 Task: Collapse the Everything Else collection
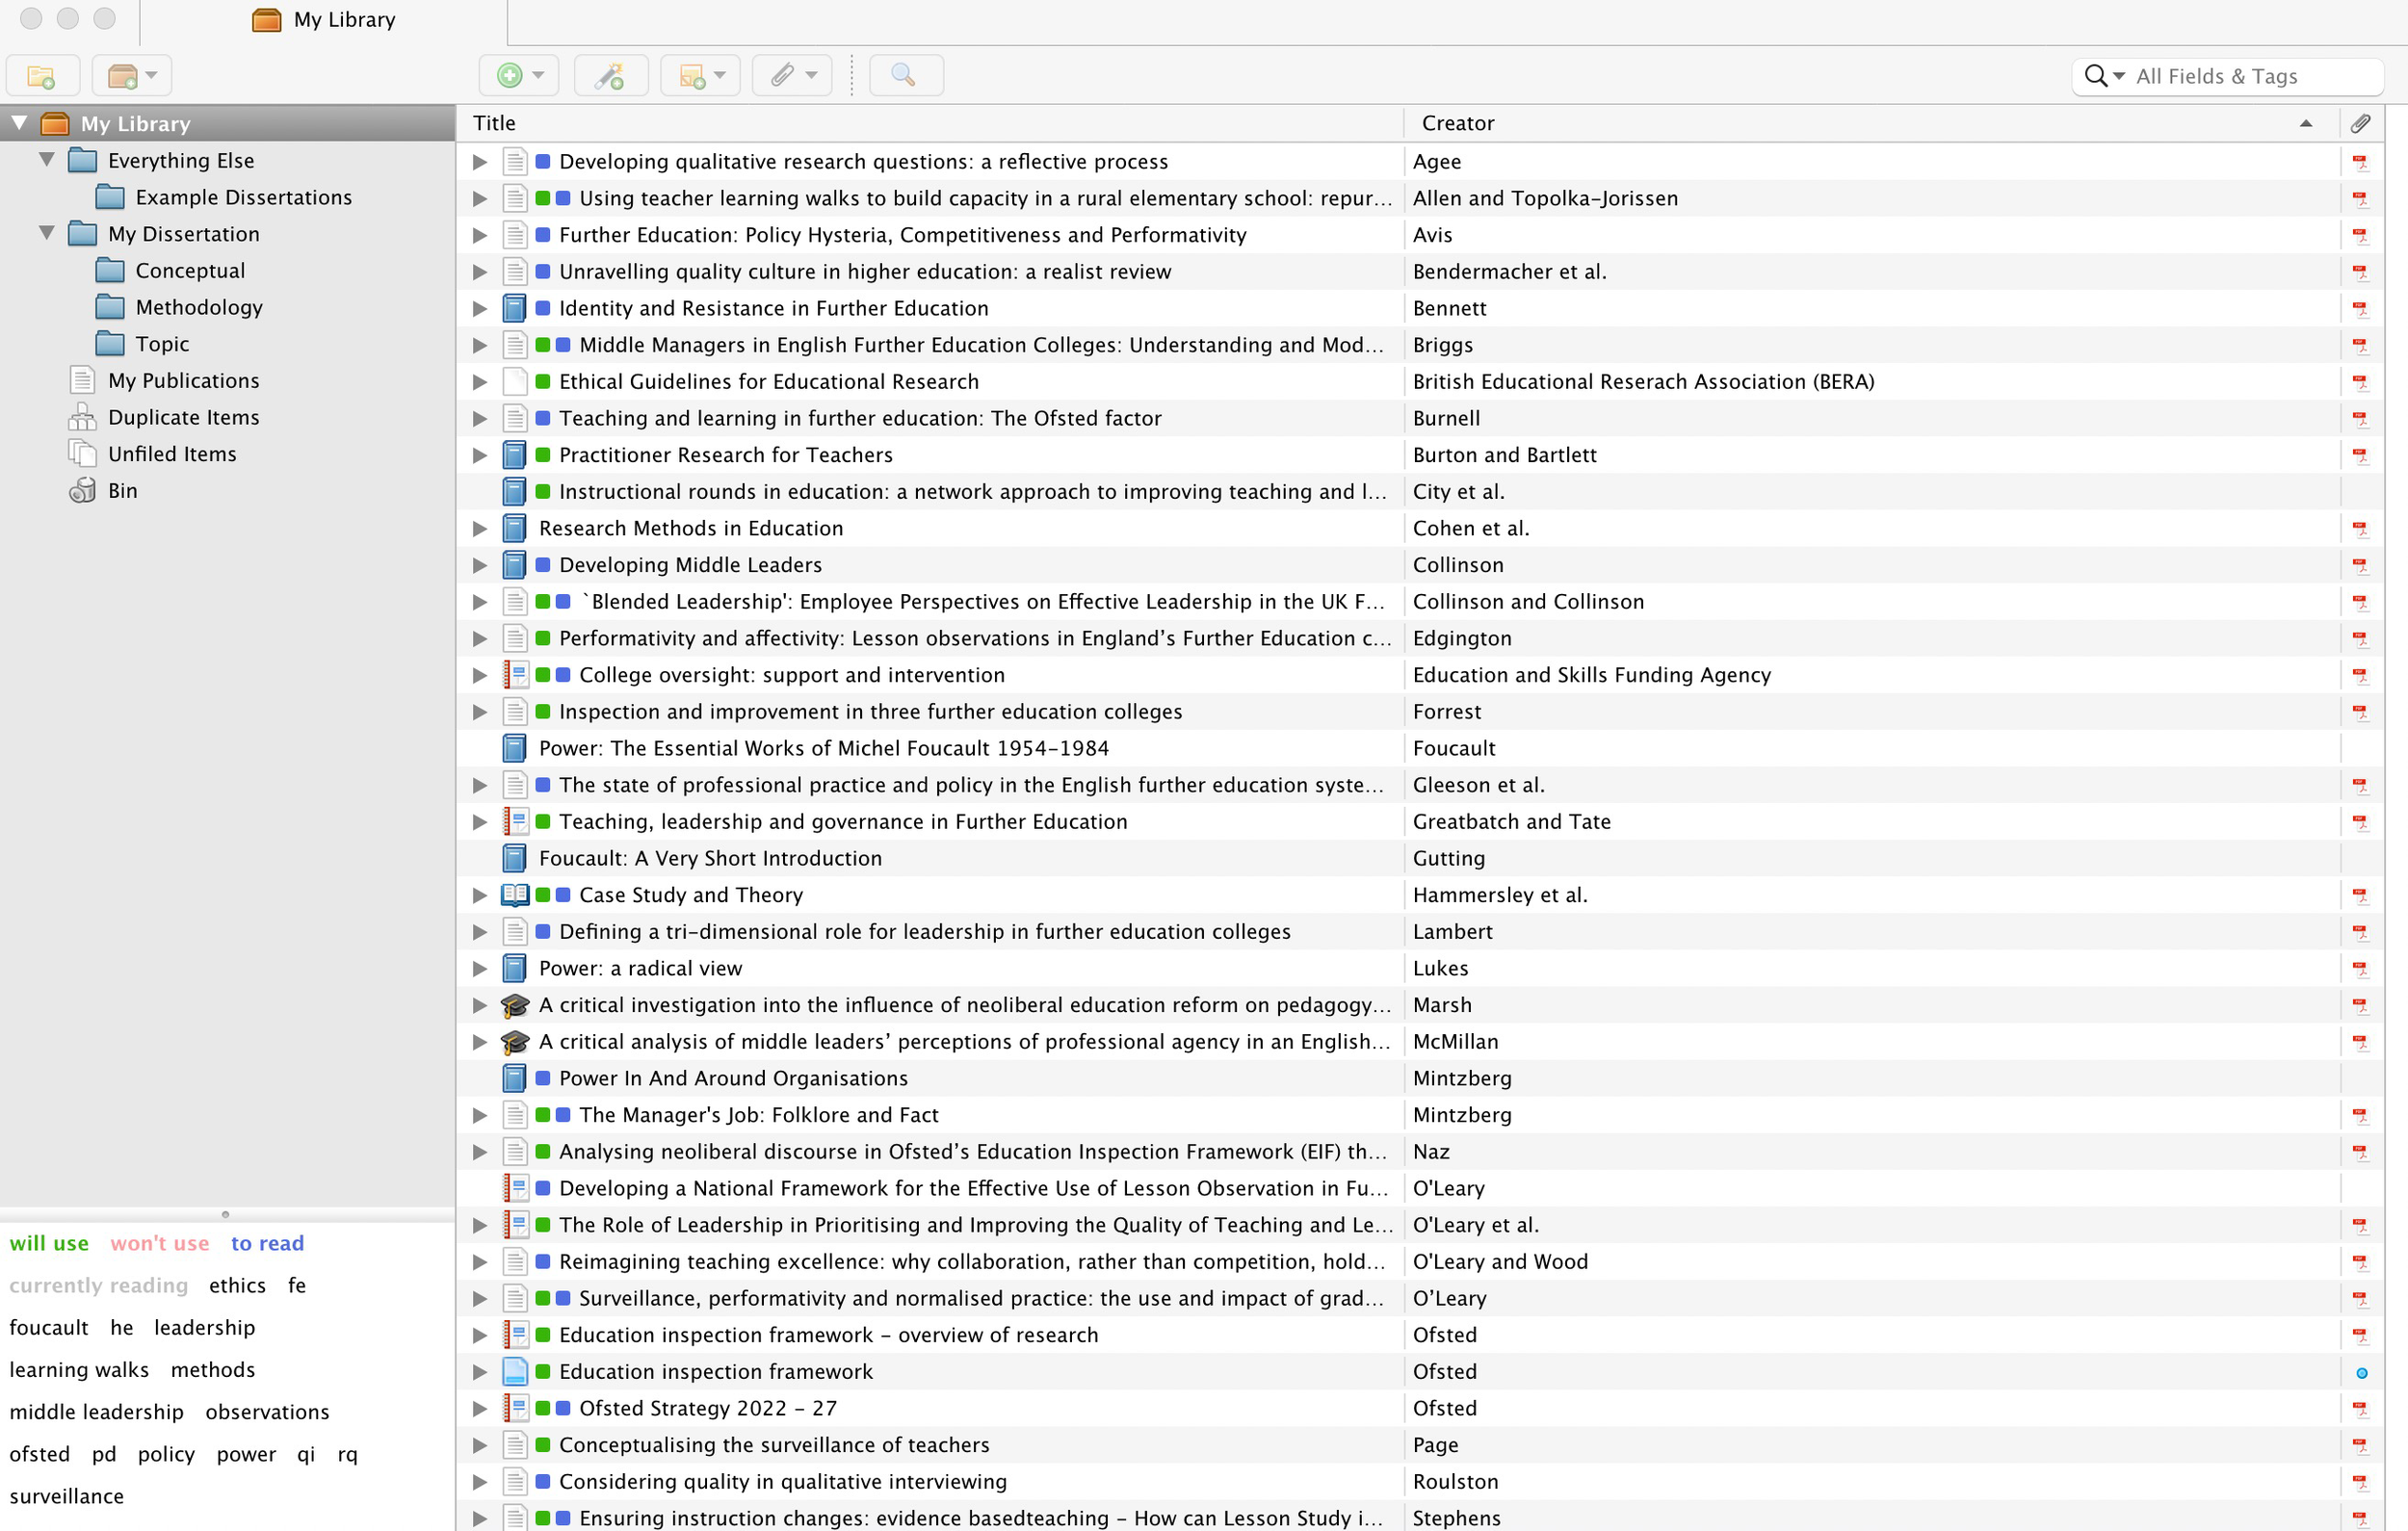pos(47,160)
